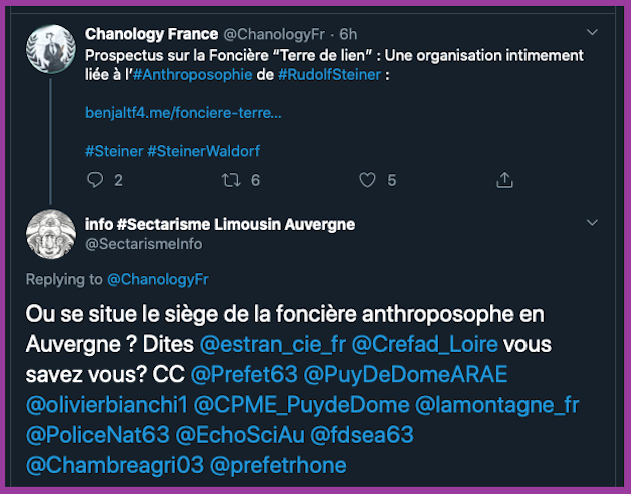Image resolution: width=631 pixels, height=494 pixels.
Task: Open the Sectarisme Limousin Auvergne avatar
Action: click(51, 237)
